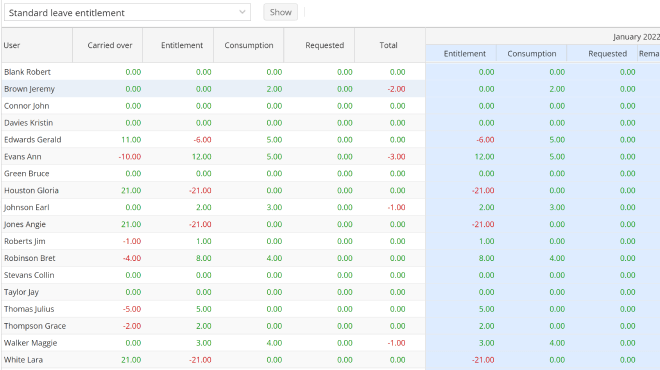
Task: Select user White Lara
Action: tap(23, 360)
